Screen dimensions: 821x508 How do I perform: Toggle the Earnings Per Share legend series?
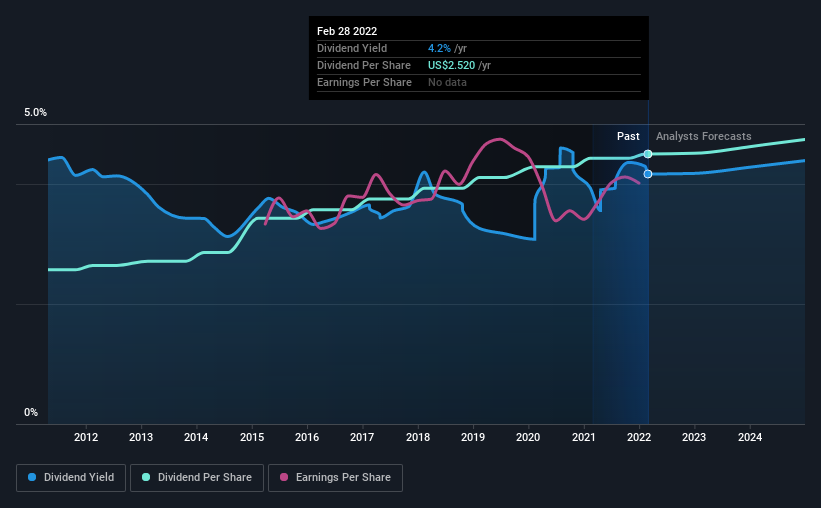[x=335, y=478]
